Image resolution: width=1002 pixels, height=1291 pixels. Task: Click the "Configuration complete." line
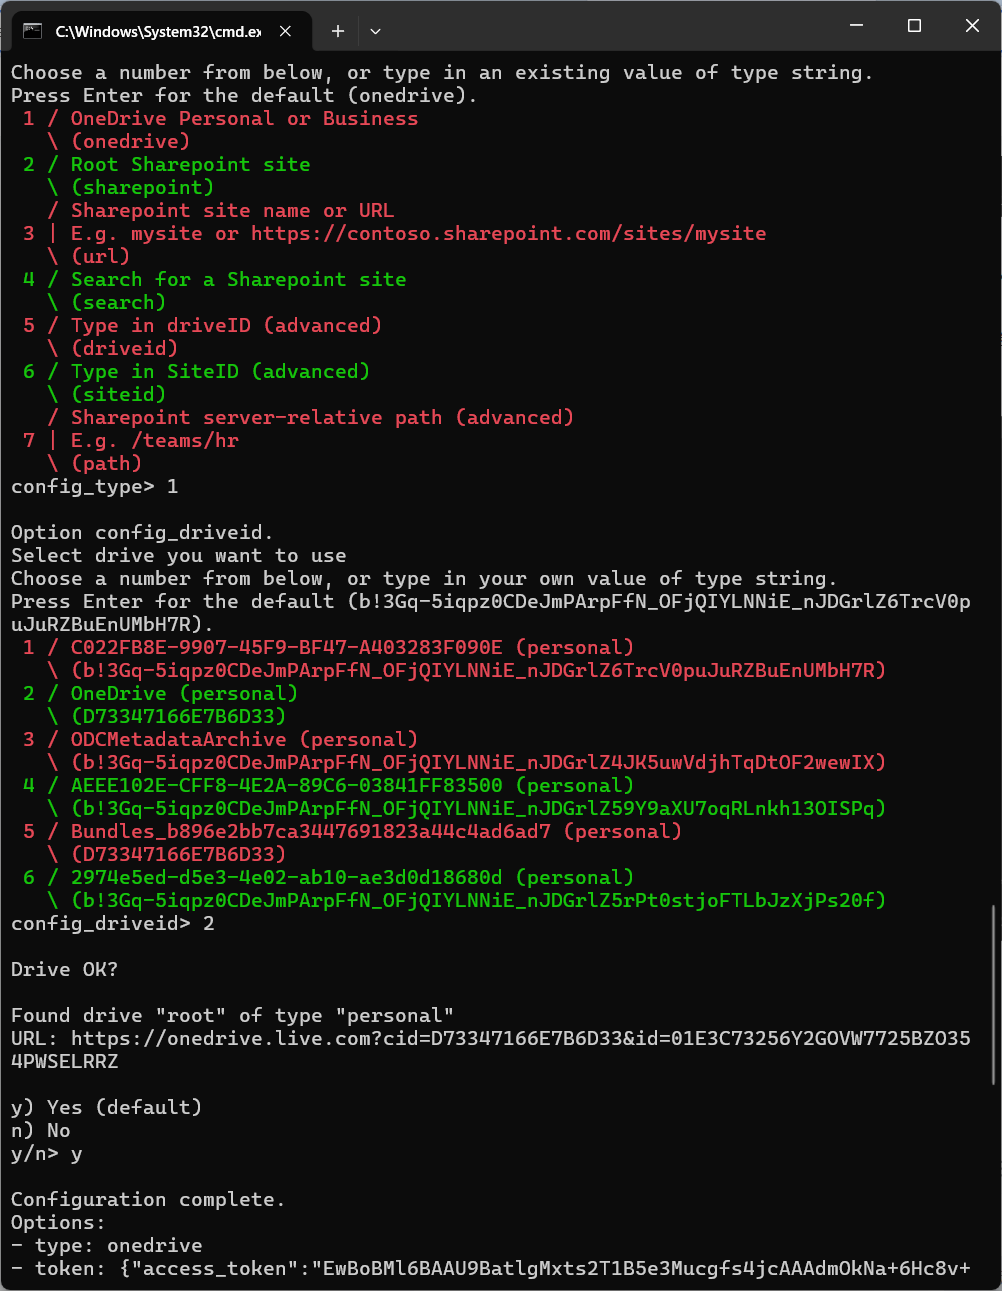pos(148,1199)
